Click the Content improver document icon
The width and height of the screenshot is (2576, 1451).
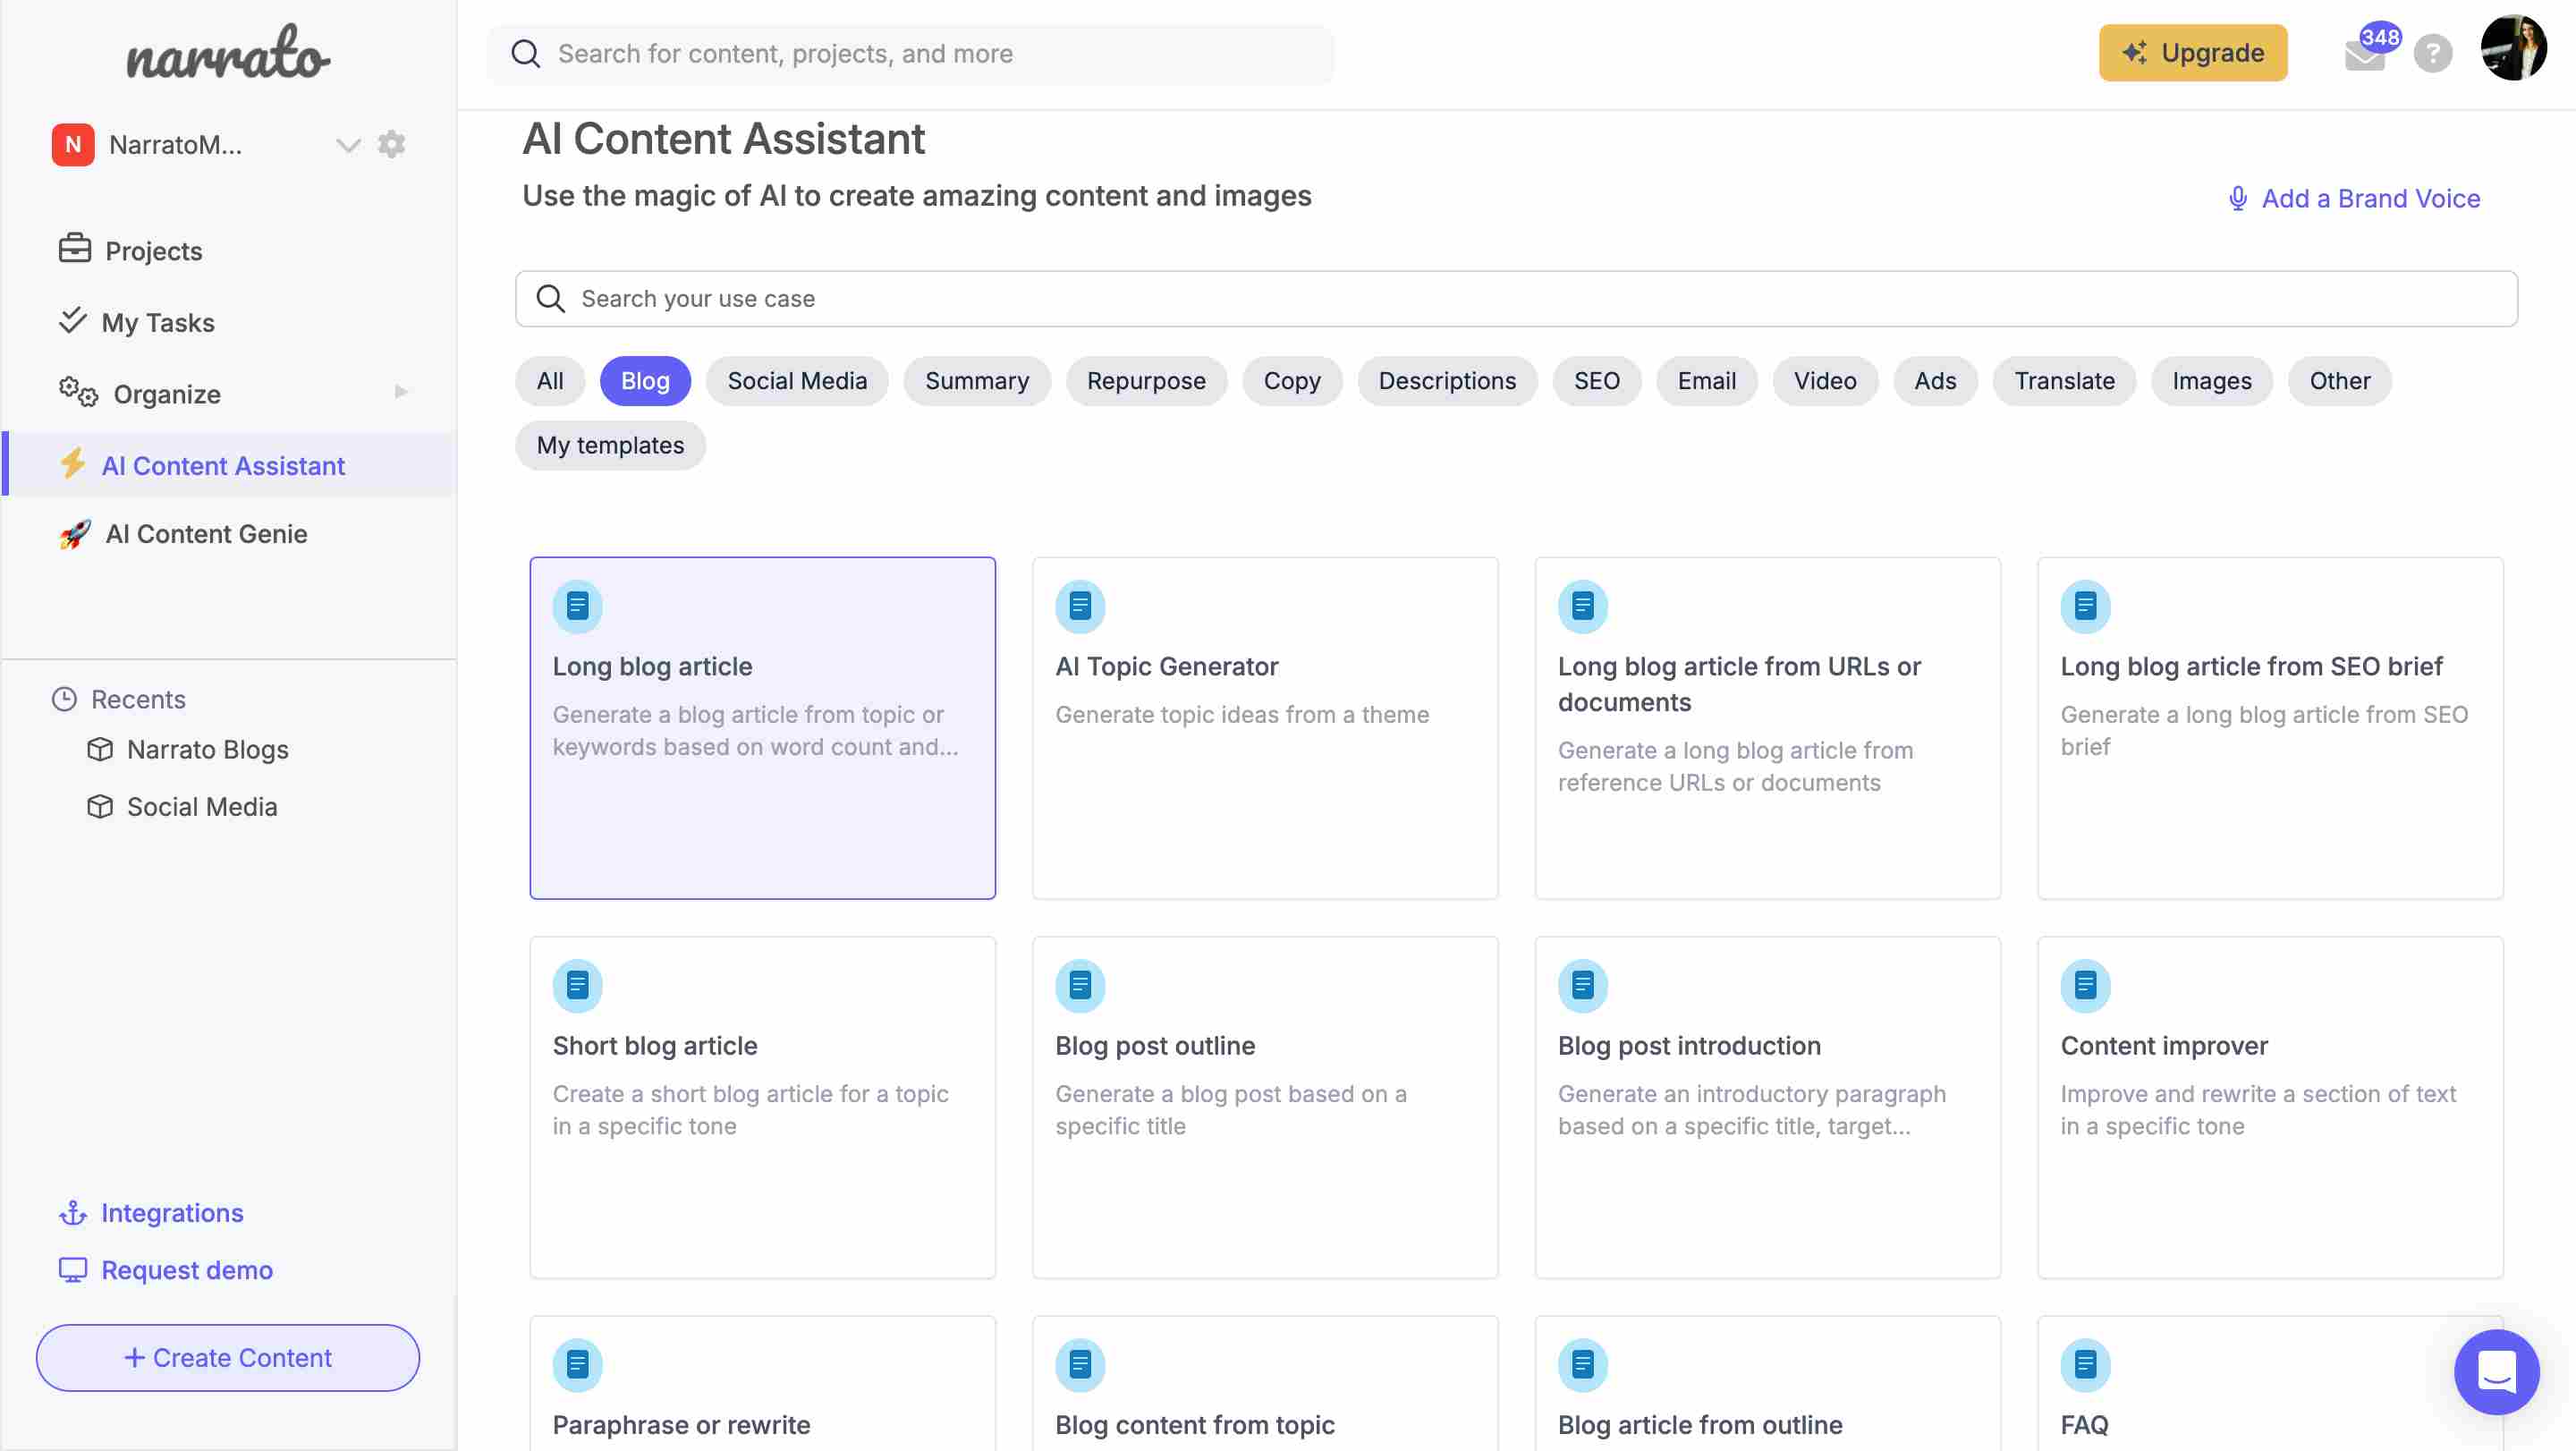click(x=2085, y=986)
